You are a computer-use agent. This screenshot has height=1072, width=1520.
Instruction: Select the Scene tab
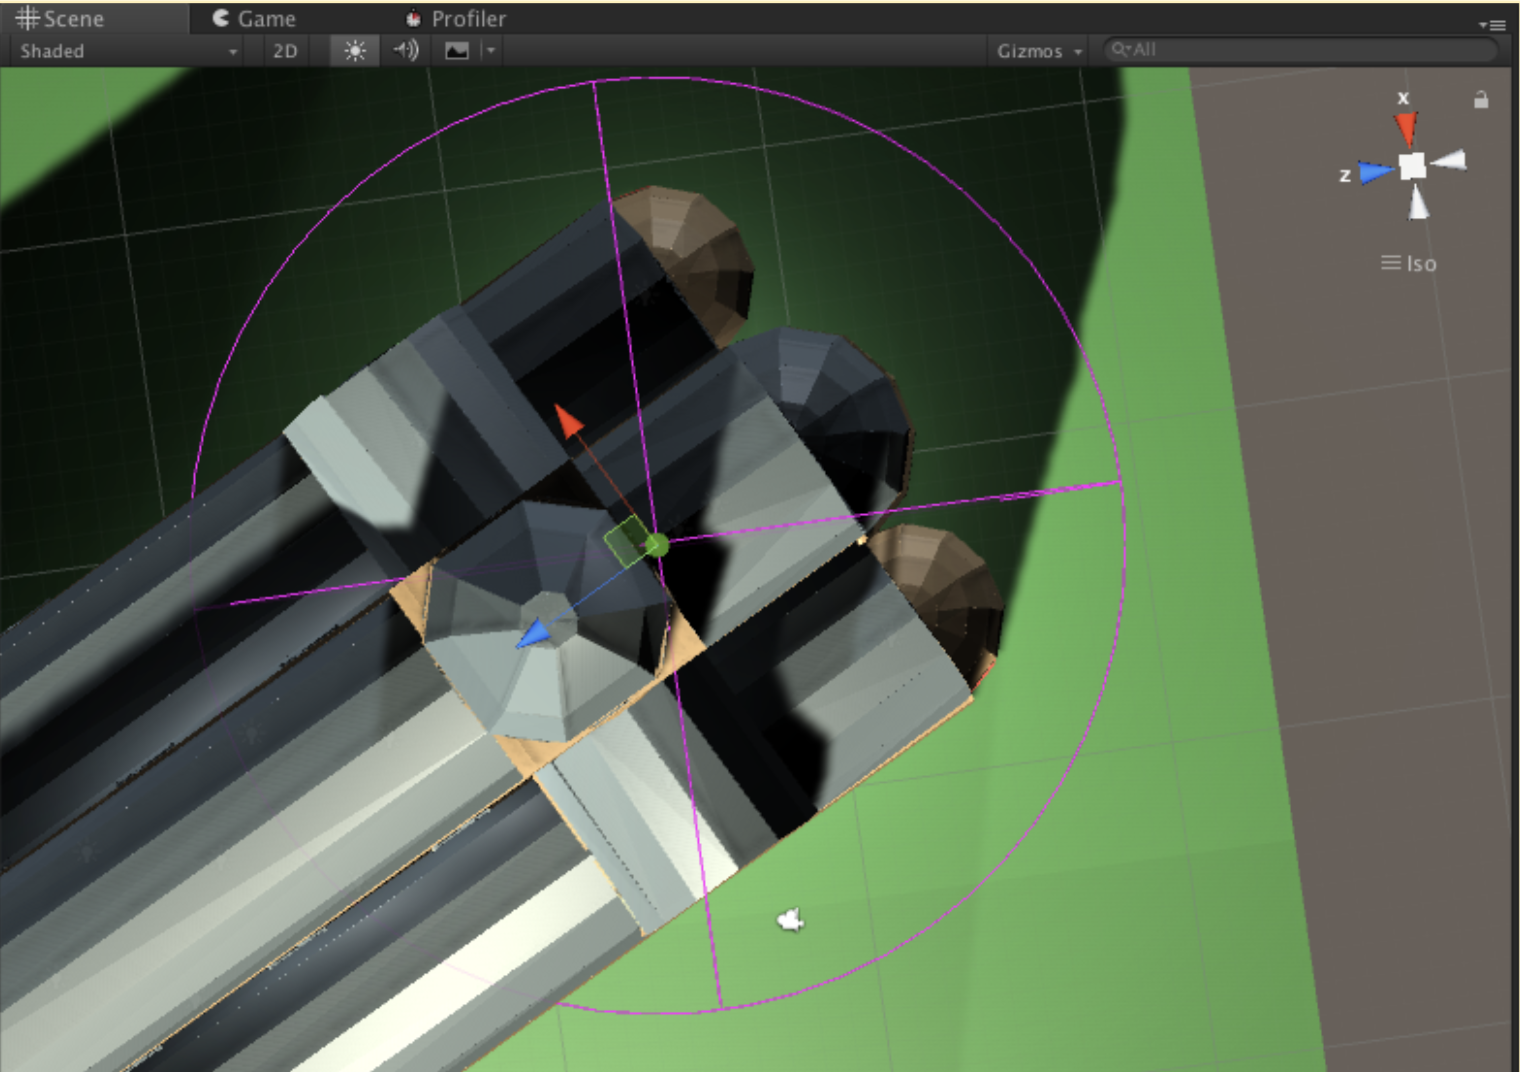pos(60,19)
